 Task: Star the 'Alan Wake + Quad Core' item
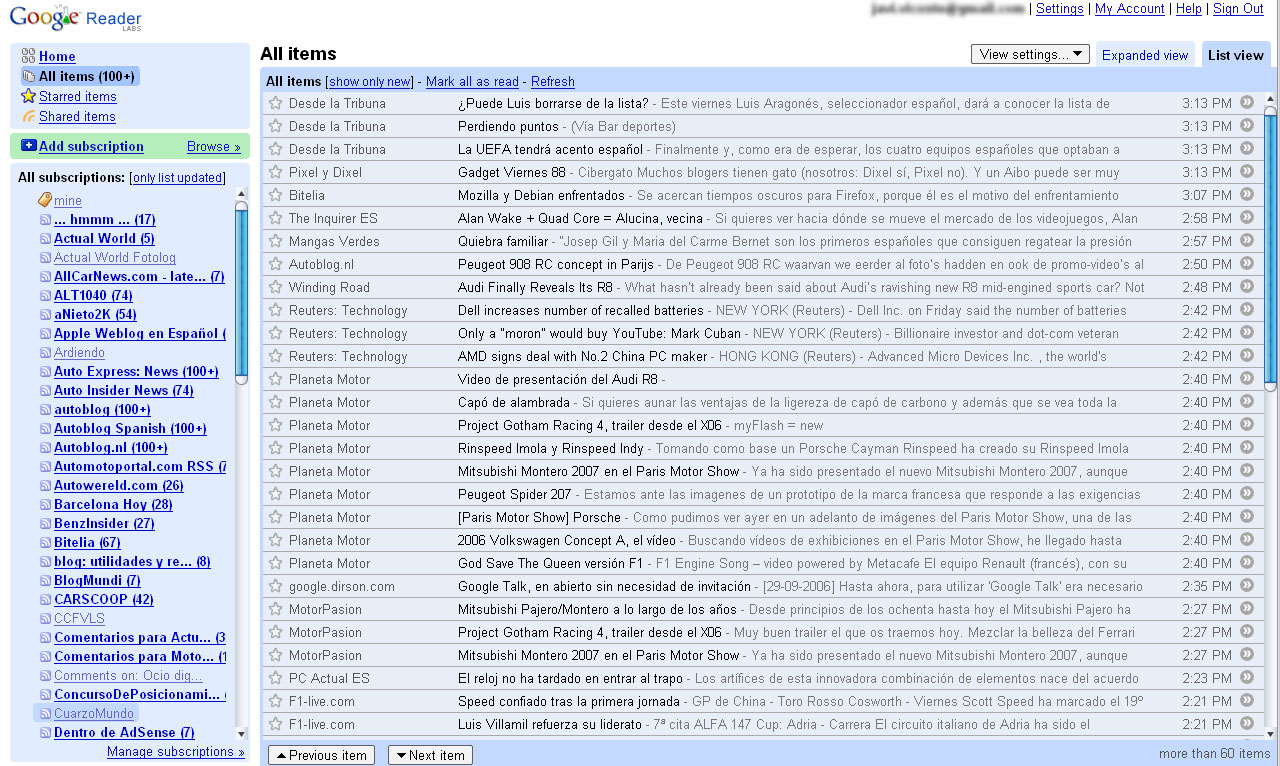point(276,217)
